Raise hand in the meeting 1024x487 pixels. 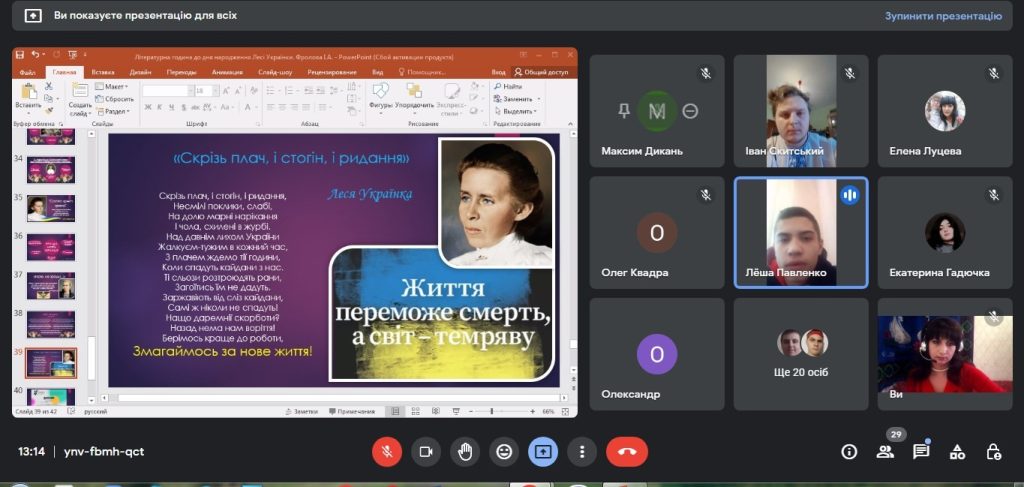(x=465, y=452)
